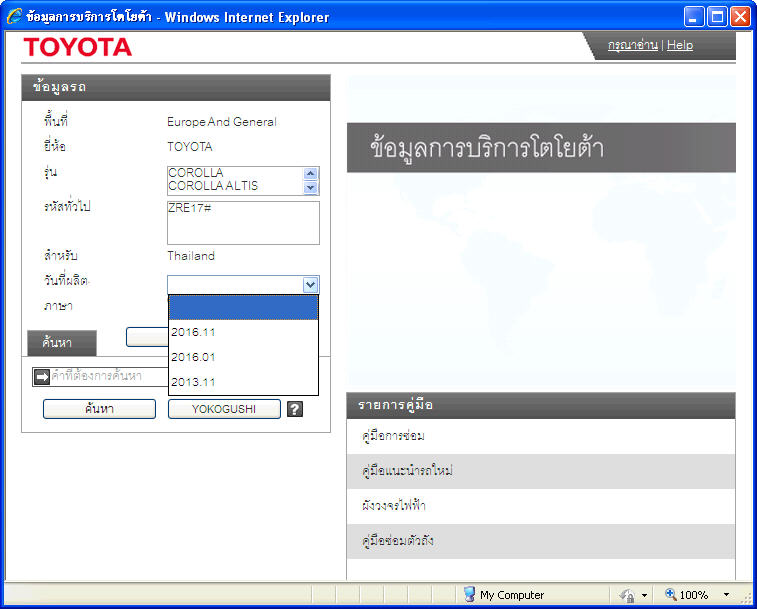Image resolution: width=757 pixels, height=609 pixels.
Task: Click the Europe And General region value
Action: [x=222, y=122]
